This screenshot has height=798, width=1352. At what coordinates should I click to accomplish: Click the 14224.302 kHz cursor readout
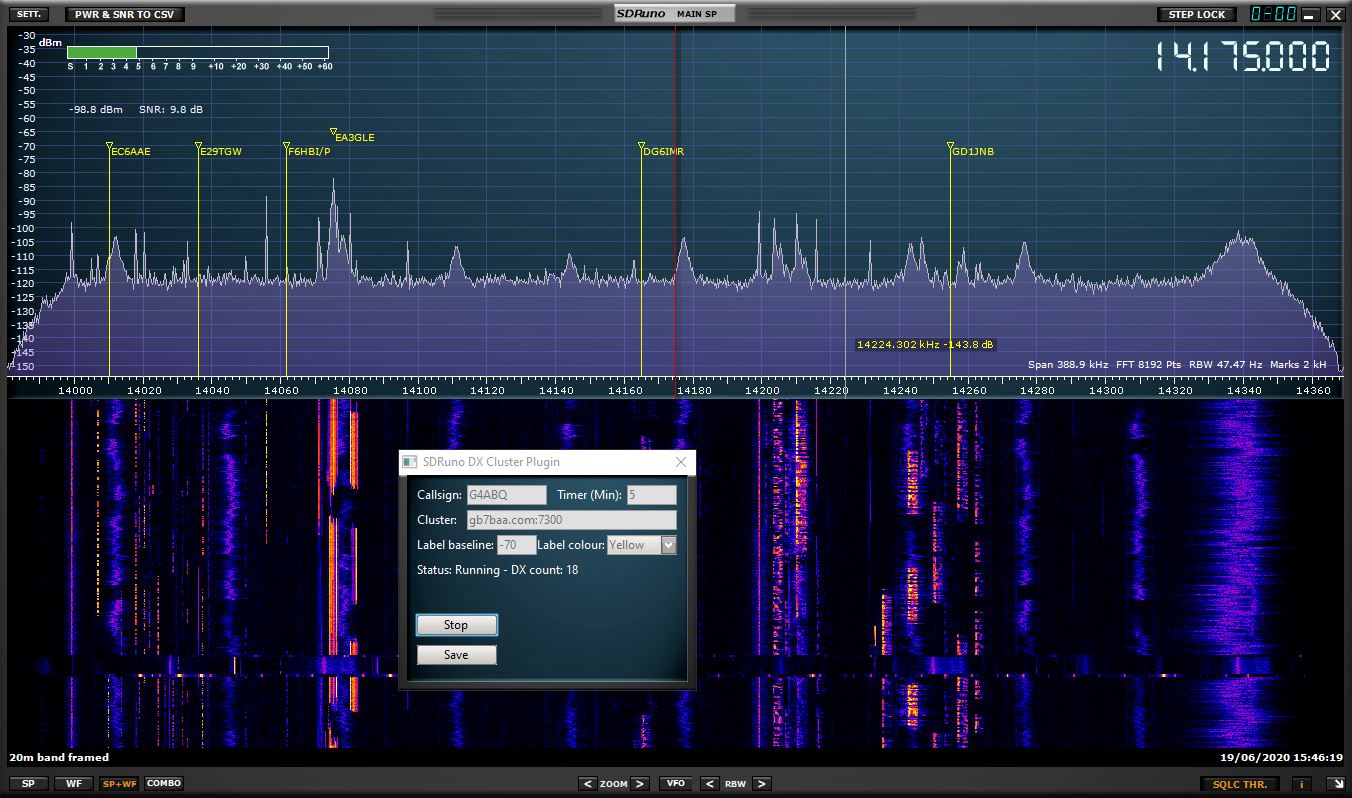pos(925,345)
